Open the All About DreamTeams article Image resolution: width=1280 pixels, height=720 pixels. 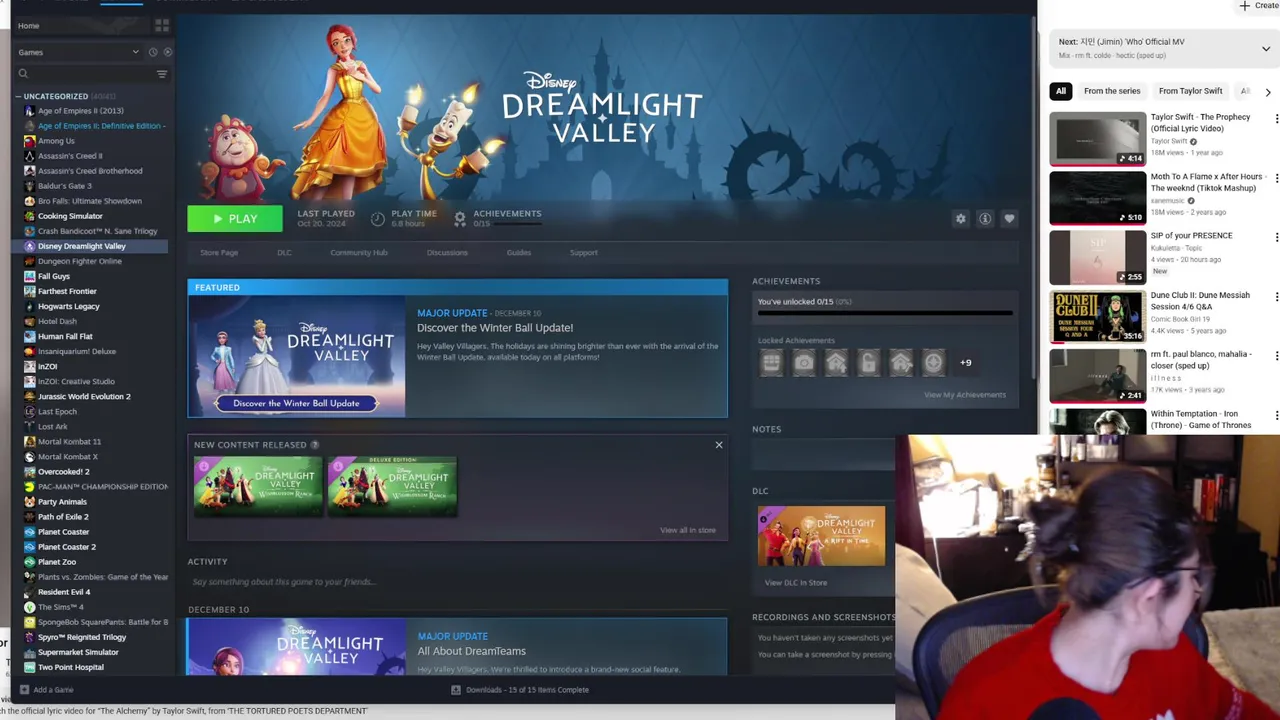click(471, 651)
